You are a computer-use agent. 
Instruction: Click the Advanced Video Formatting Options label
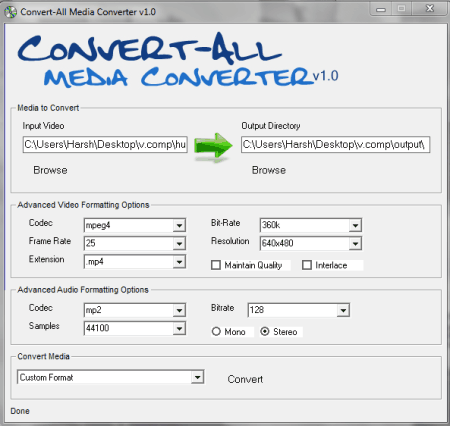[83, 205]
